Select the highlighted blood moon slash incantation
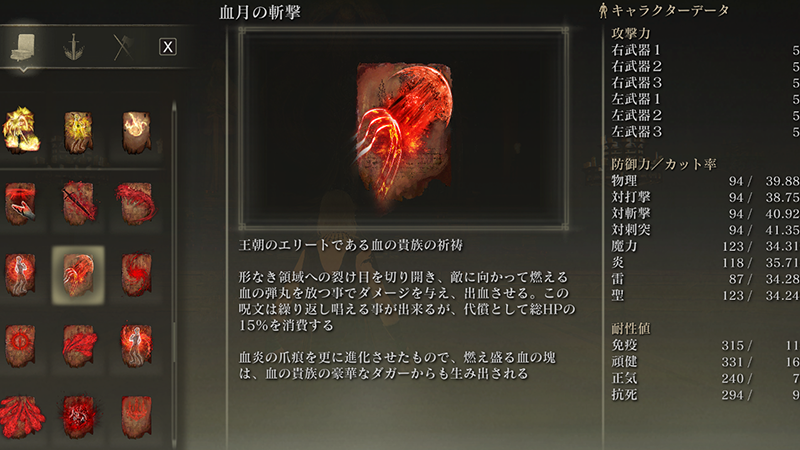Viewport: 800px width, 450px height. (79, 275)
